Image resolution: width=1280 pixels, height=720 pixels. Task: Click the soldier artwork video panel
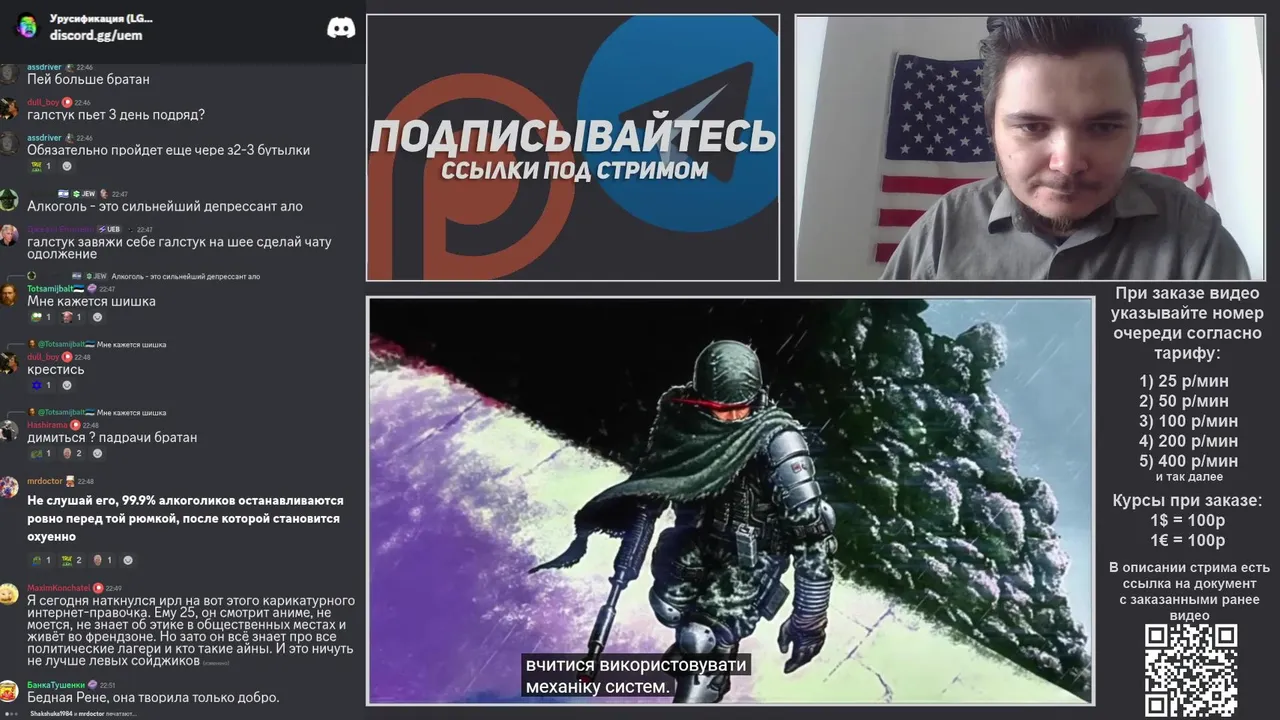(731, 500)
